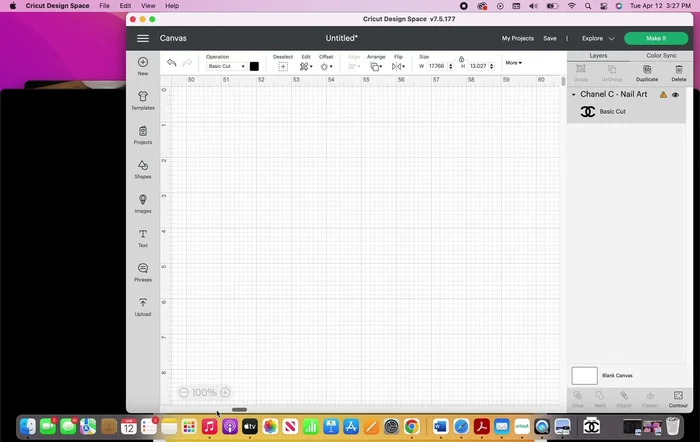The image size is (700, 442).
Task: Click the canvas horizontal scrollbar thumb
Action: click(239, 409)
